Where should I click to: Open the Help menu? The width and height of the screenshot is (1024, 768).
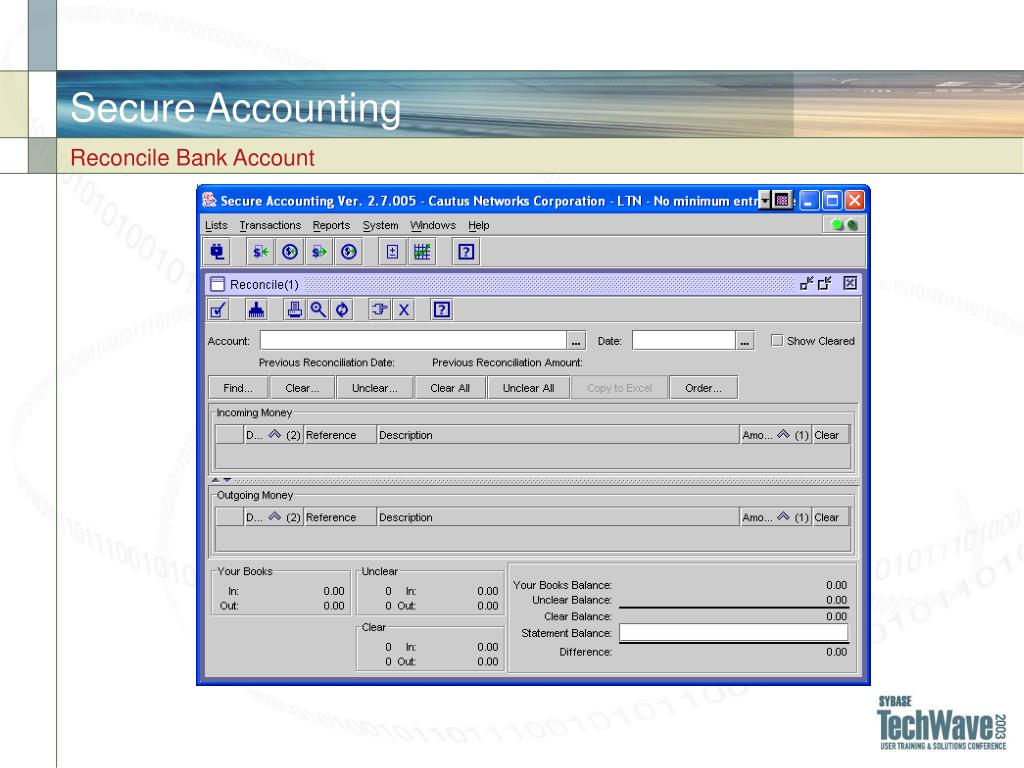(x=478, y=225)
